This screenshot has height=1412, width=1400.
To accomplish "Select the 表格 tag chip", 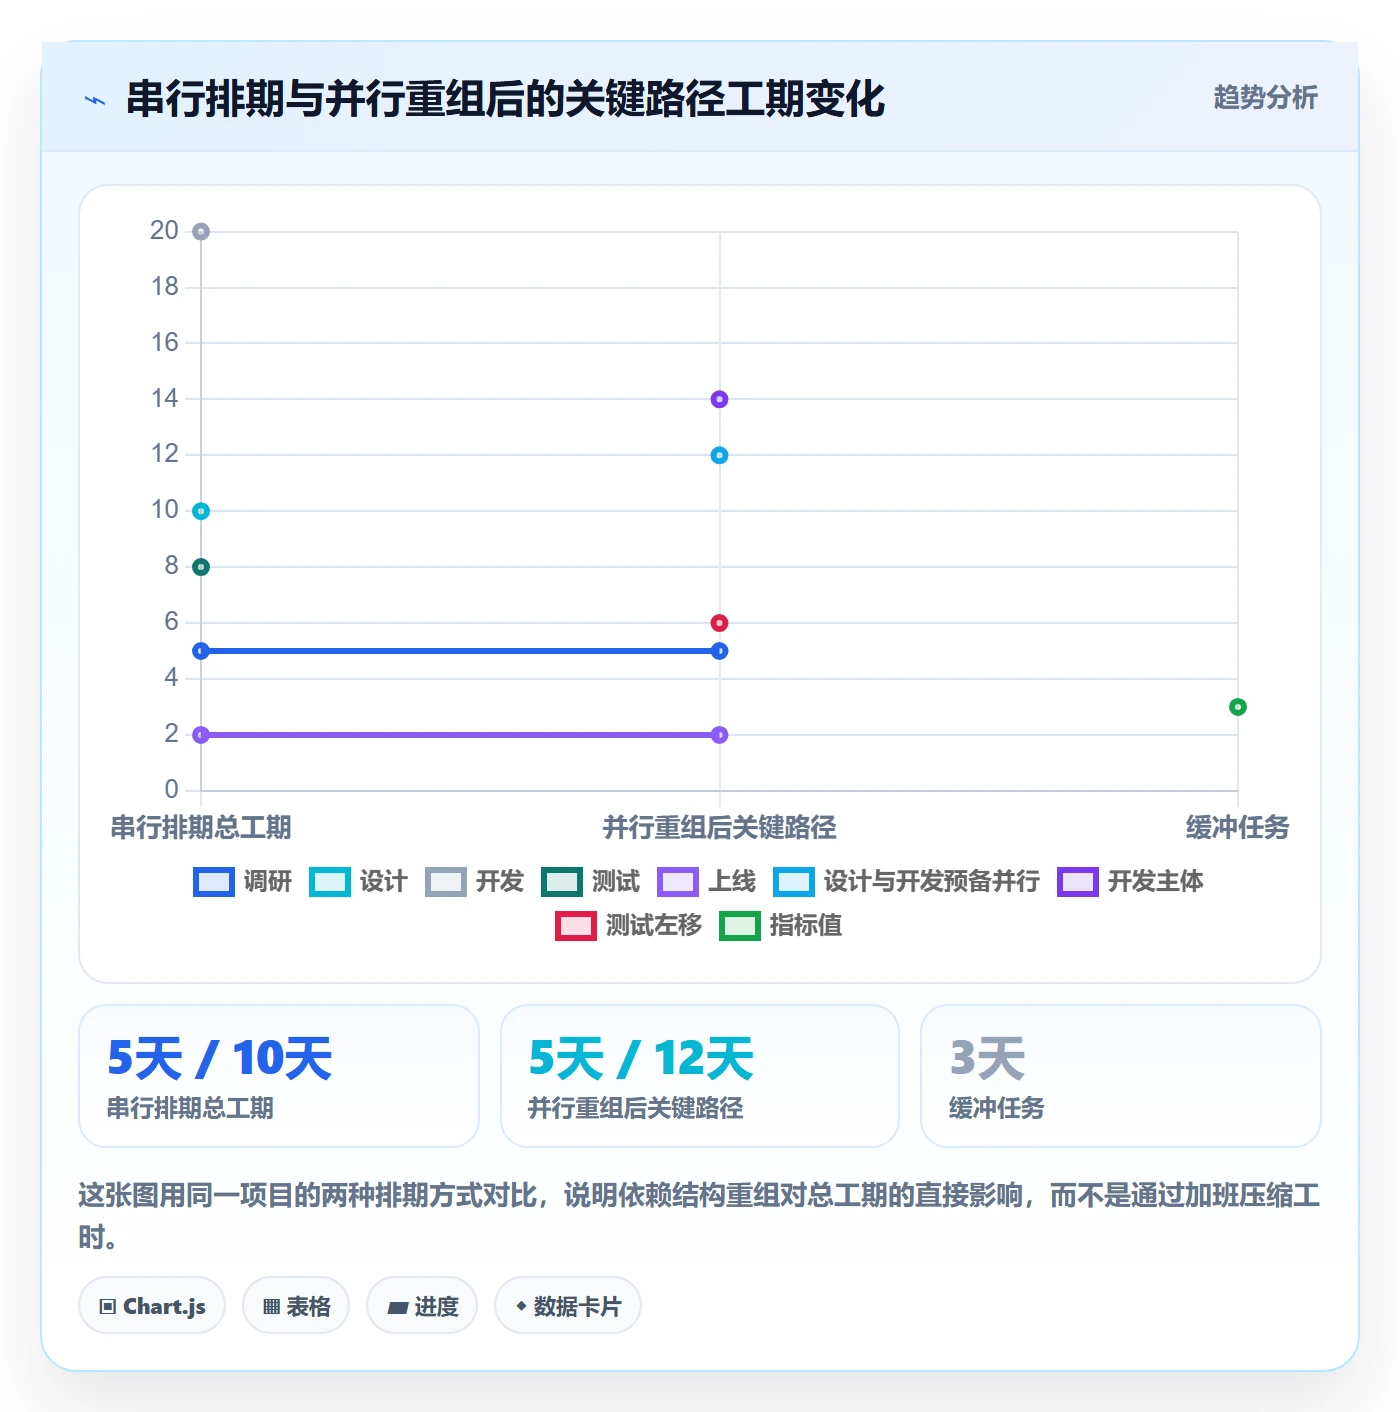I will point(296,1305).
